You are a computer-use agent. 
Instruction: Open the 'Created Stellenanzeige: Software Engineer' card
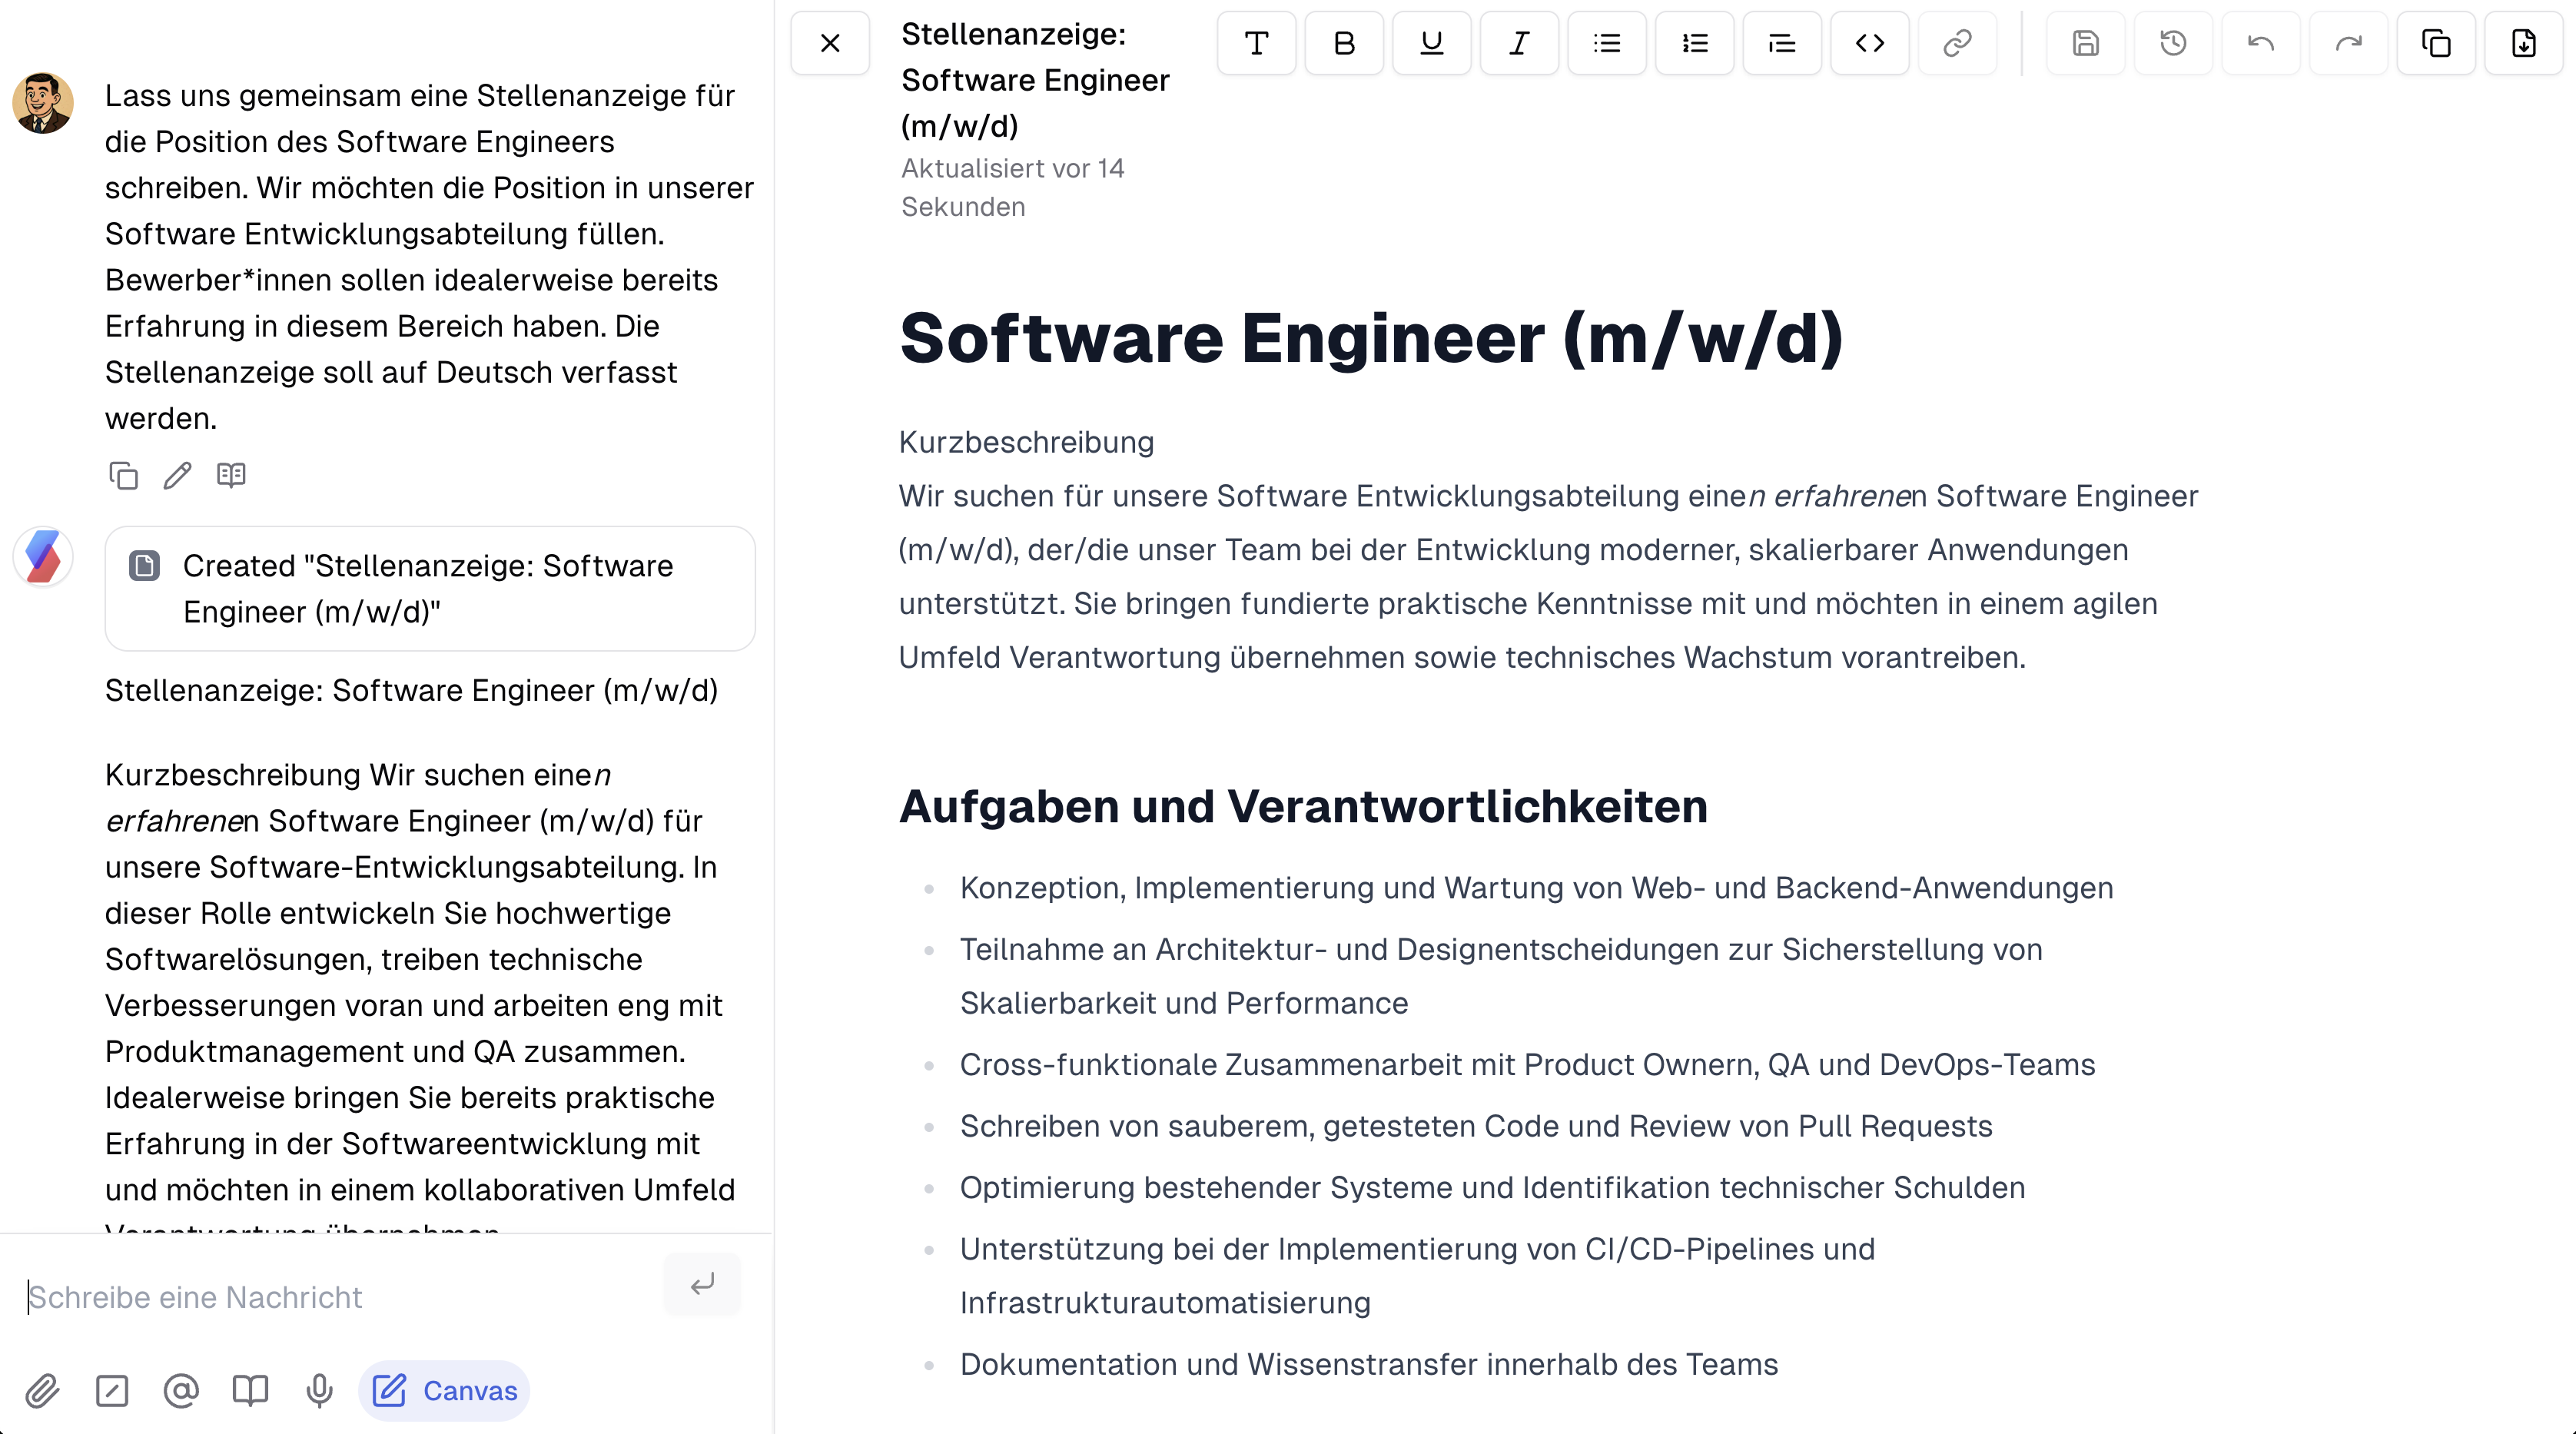[x=429, y=589]
